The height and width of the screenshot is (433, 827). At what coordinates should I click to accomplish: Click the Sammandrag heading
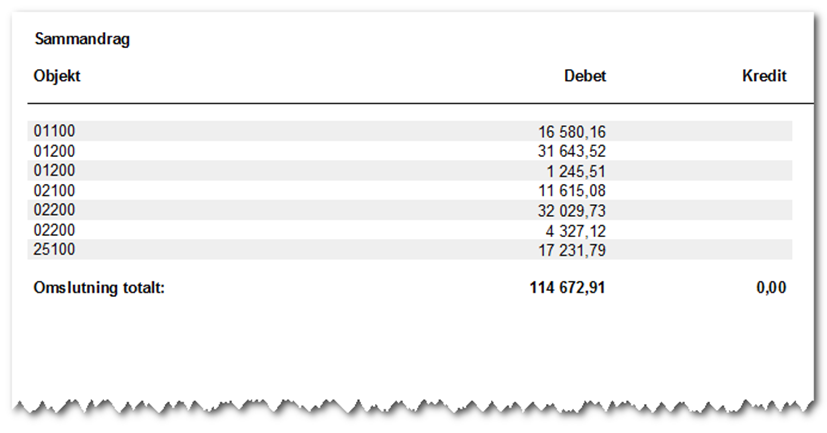83,40
